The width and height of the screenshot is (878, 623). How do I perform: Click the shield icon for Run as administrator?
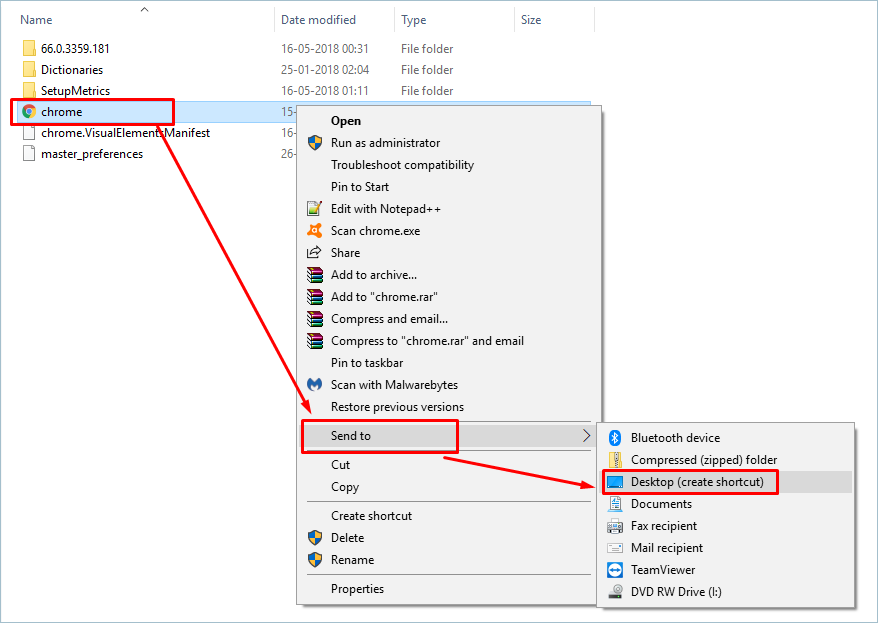point(314,143)
